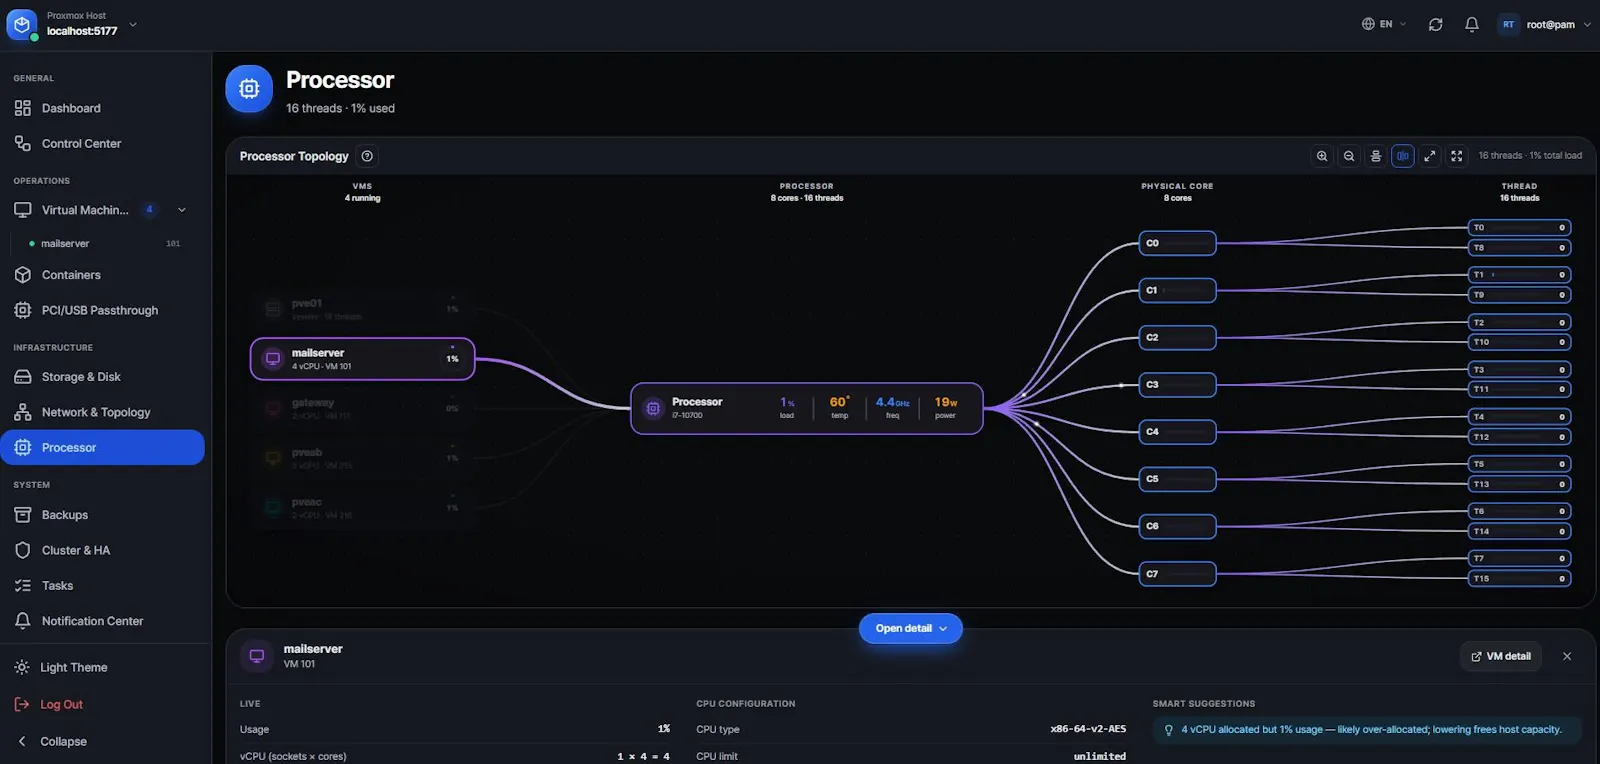Open the EN language dropdown
The image size is (1600, 764).
(x=1384, y=24)
